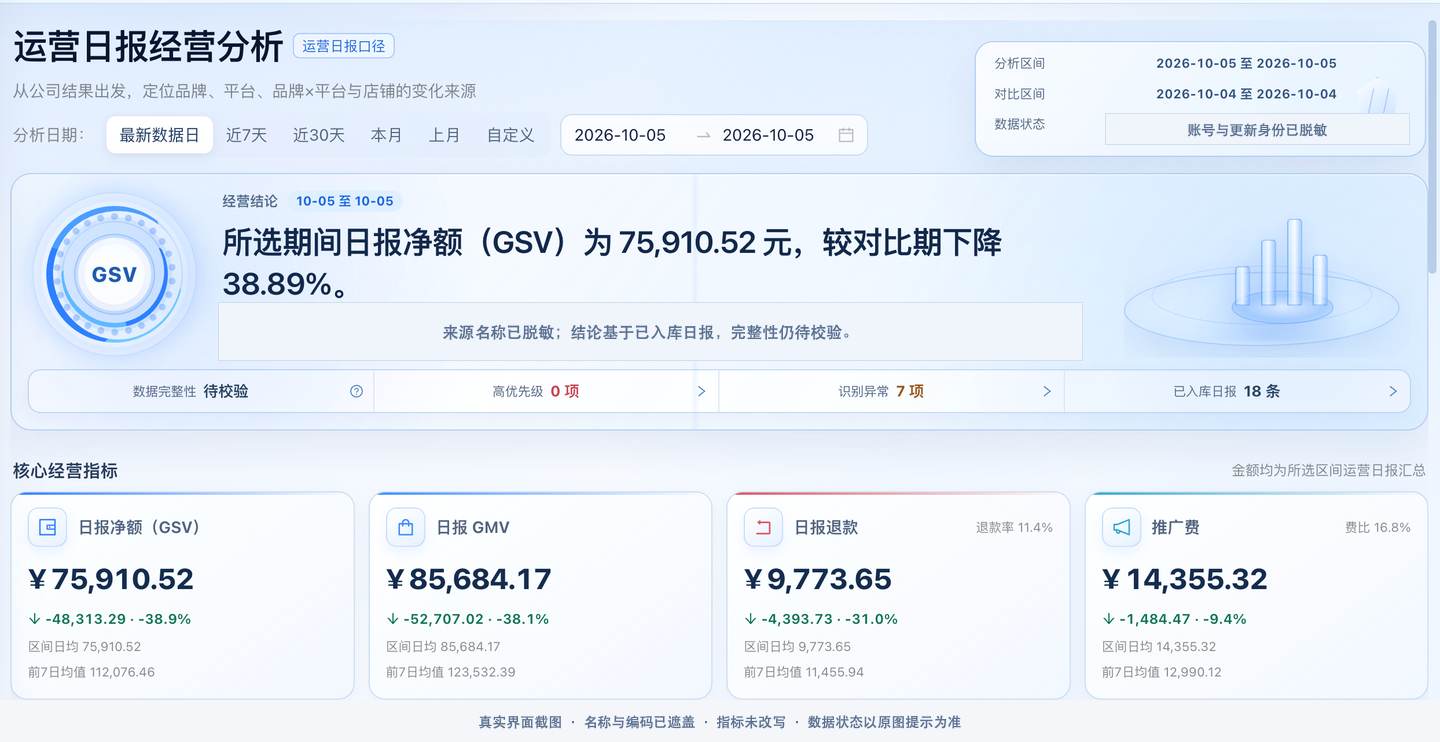Click the 费比 16.8% label
Viewport: 1440px width, 742px height.
point(1378,527)
